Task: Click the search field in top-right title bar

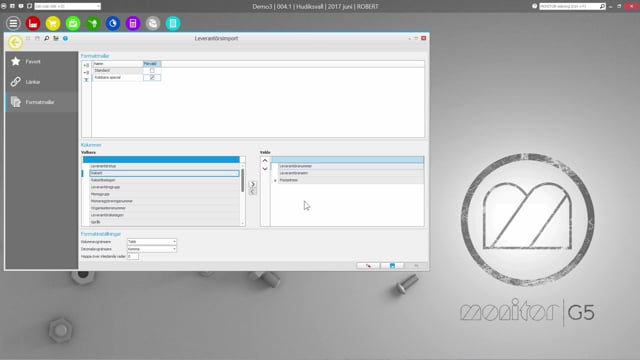Action: point(569,6)
